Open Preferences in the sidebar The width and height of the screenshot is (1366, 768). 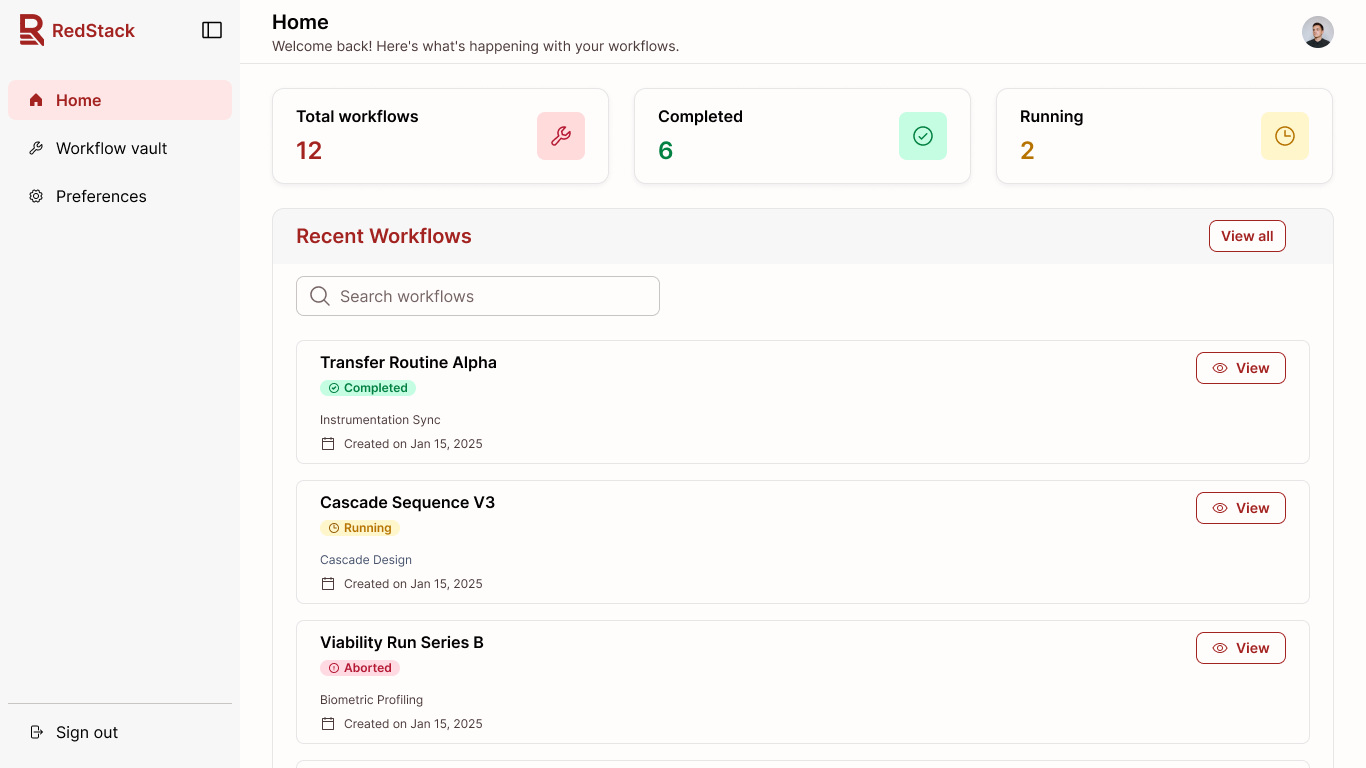(x=120, y=196)
